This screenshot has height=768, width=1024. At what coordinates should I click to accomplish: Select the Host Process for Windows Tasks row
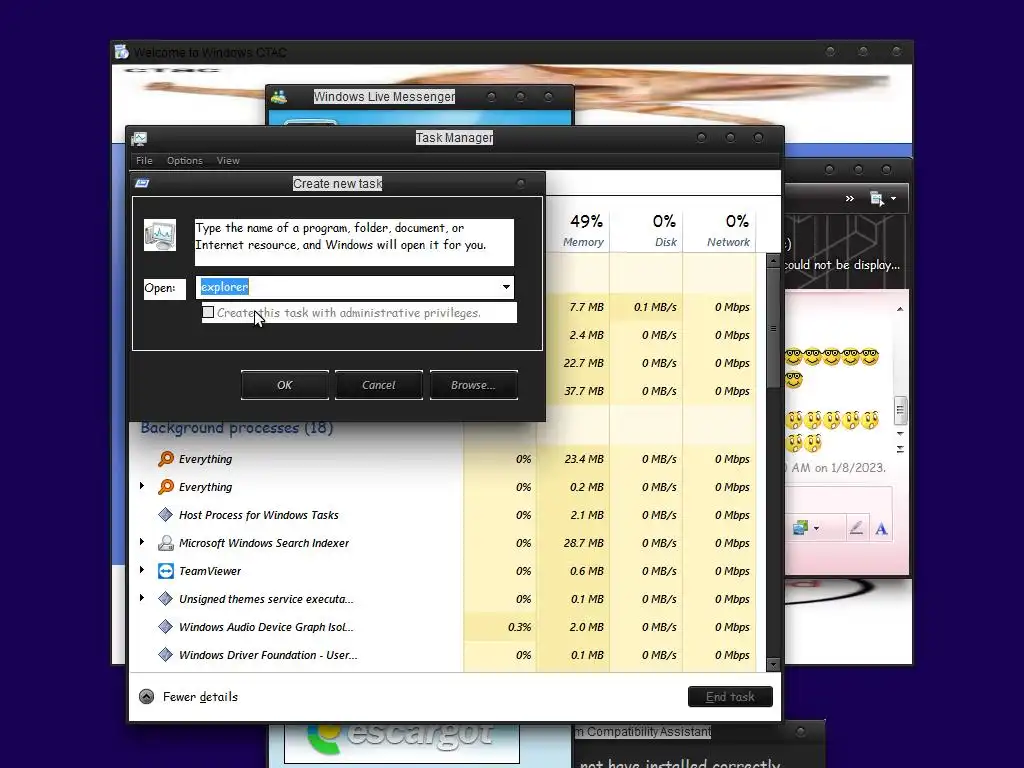445,515
